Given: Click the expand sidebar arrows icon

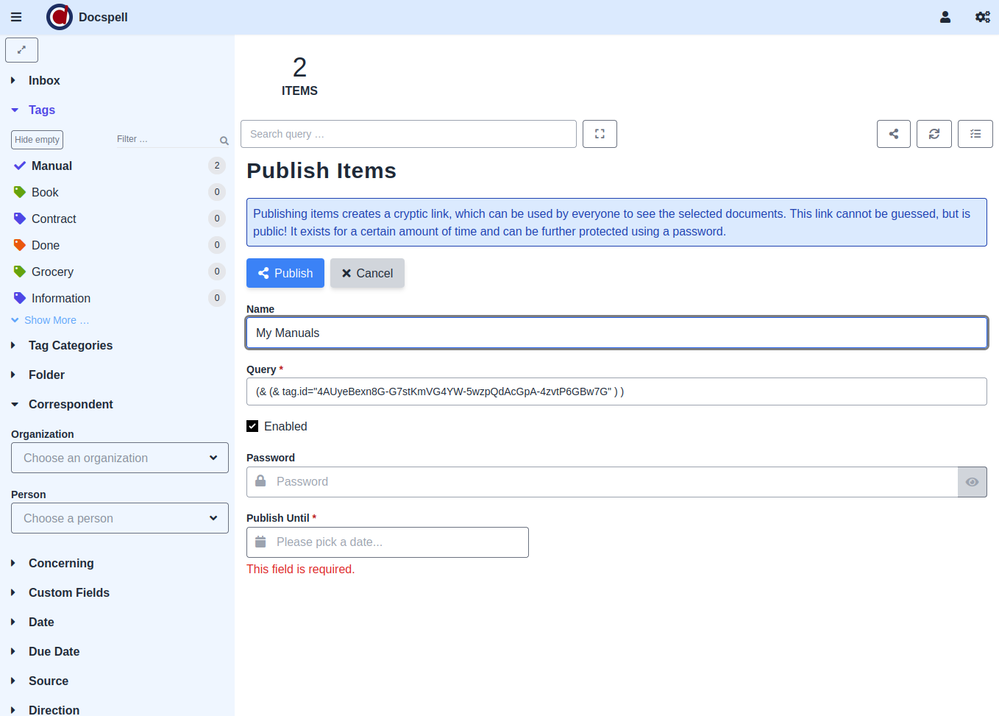Looking at the screenshot, I should coord(22,50).
